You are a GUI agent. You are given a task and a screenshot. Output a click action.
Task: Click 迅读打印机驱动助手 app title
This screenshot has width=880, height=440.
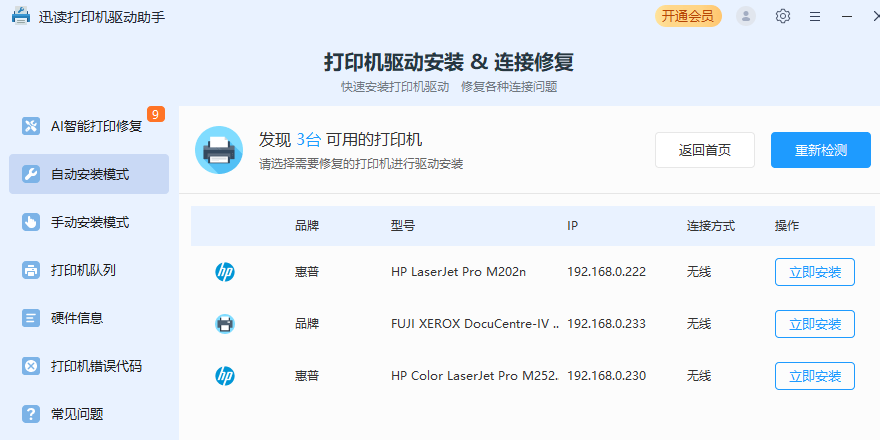coord(102,17)
